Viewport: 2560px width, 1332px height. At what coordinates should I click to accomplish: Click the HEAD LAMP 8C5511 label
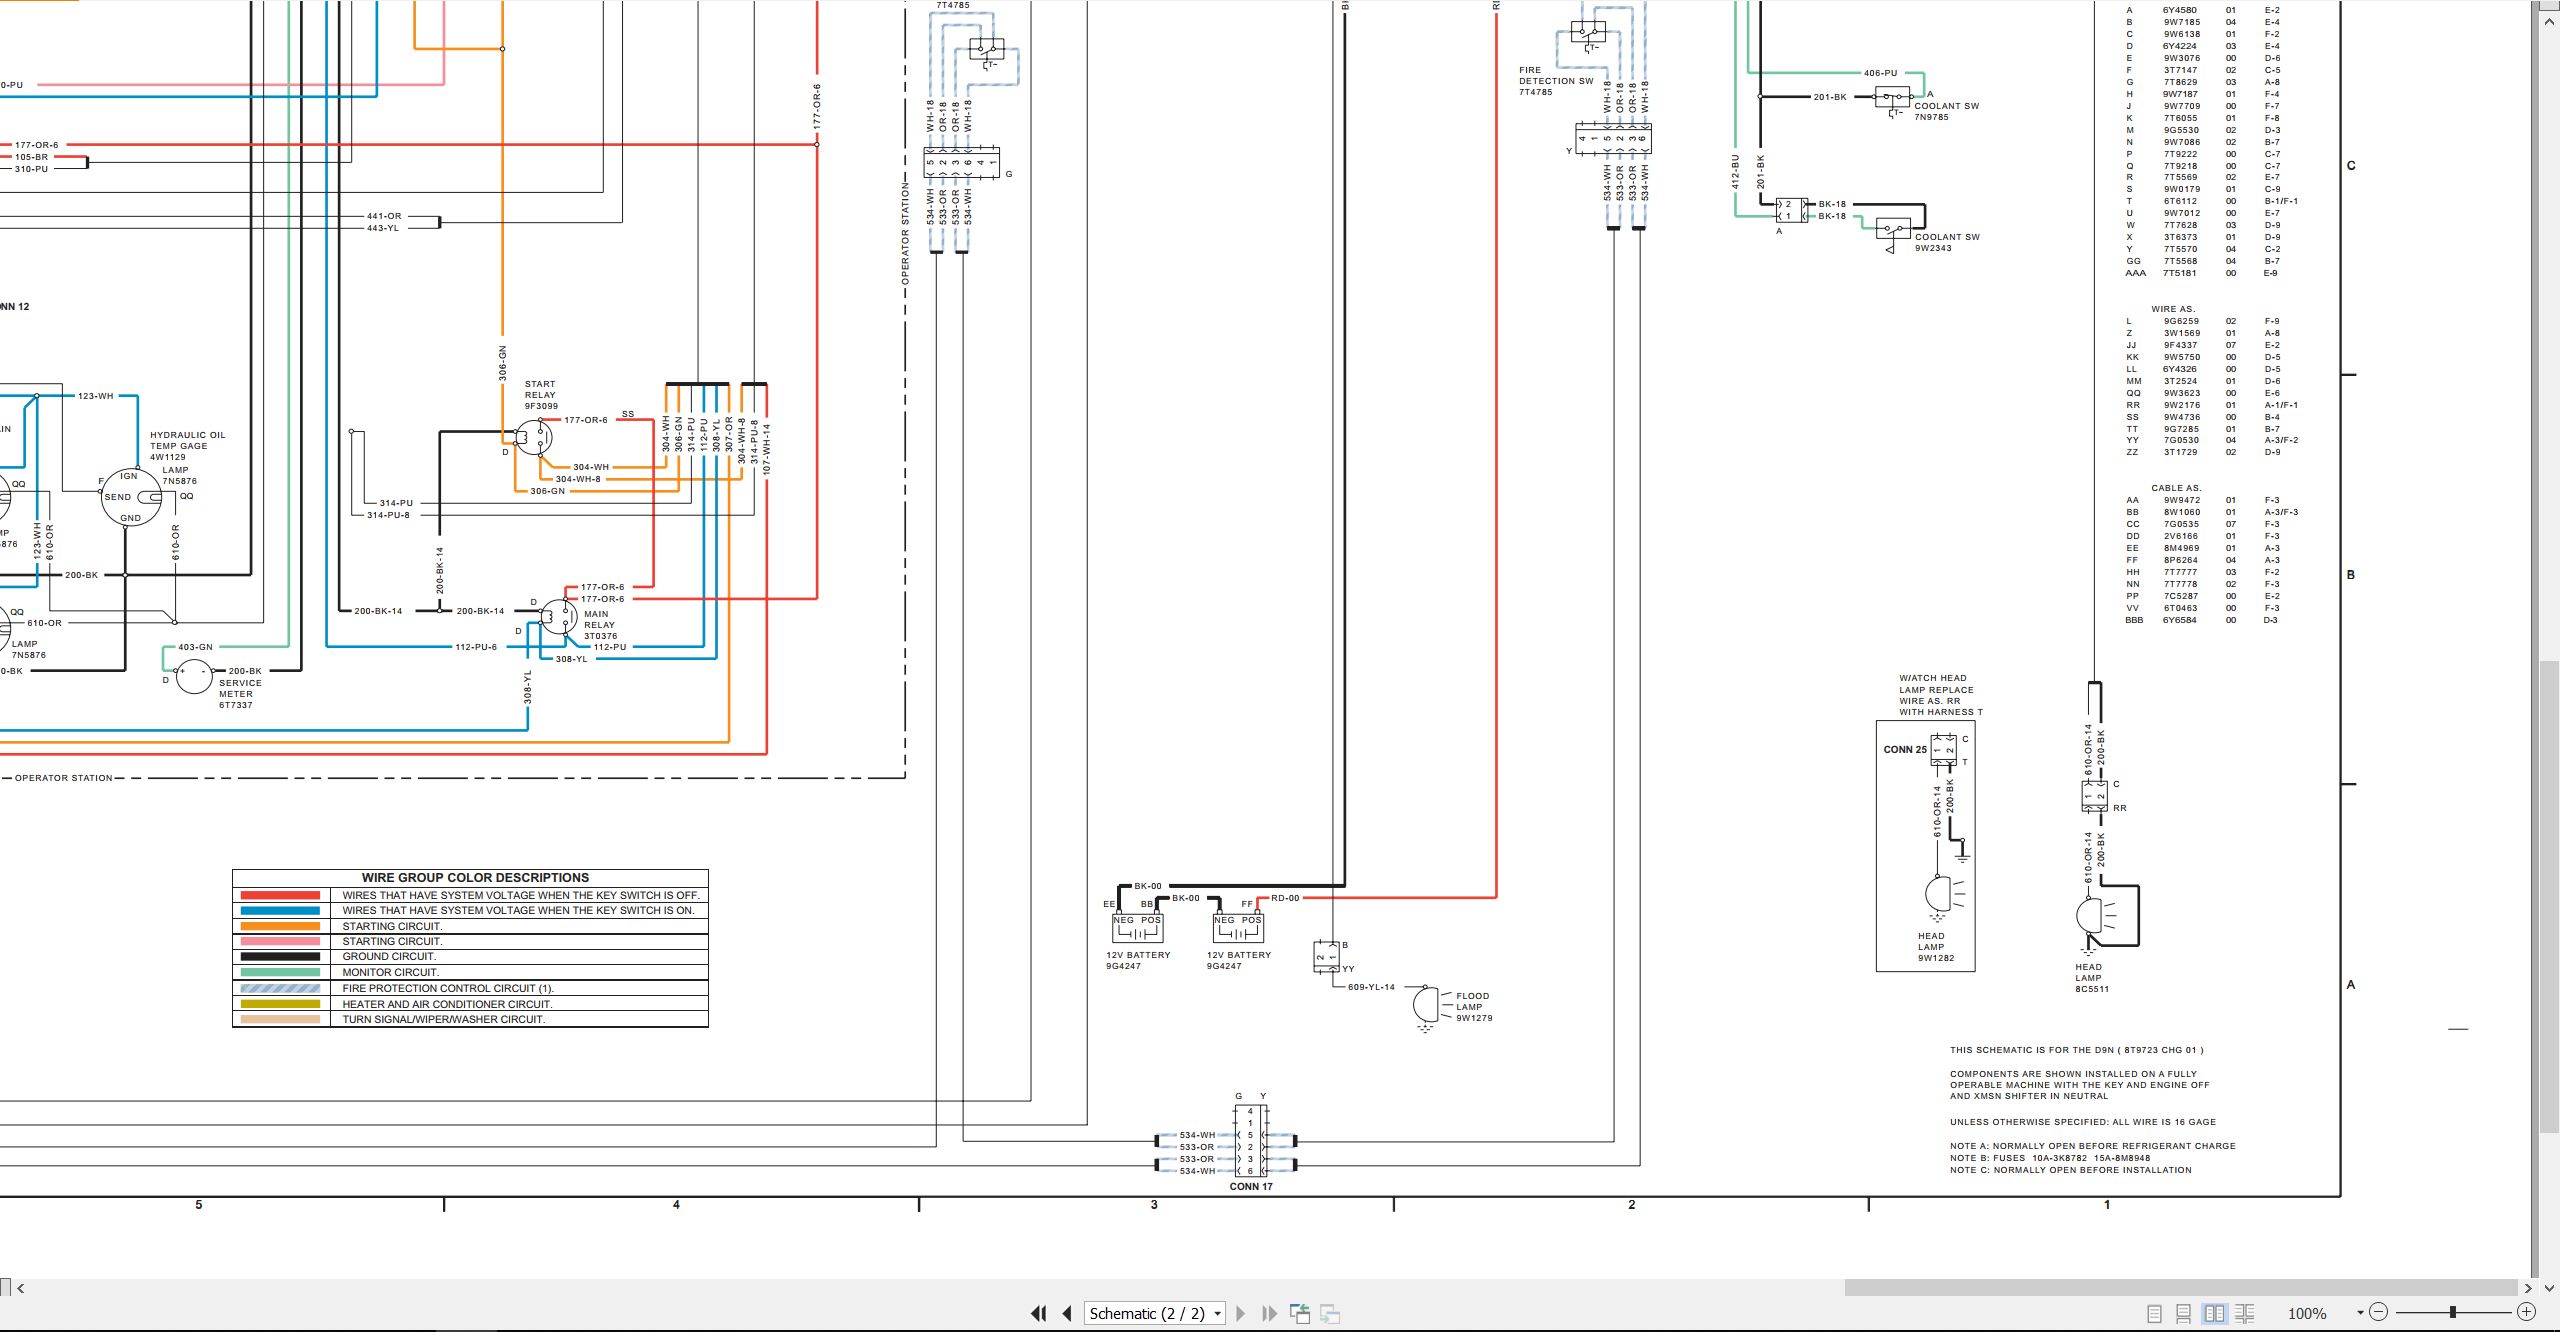pyautogui.click(x=2092, y=978)
